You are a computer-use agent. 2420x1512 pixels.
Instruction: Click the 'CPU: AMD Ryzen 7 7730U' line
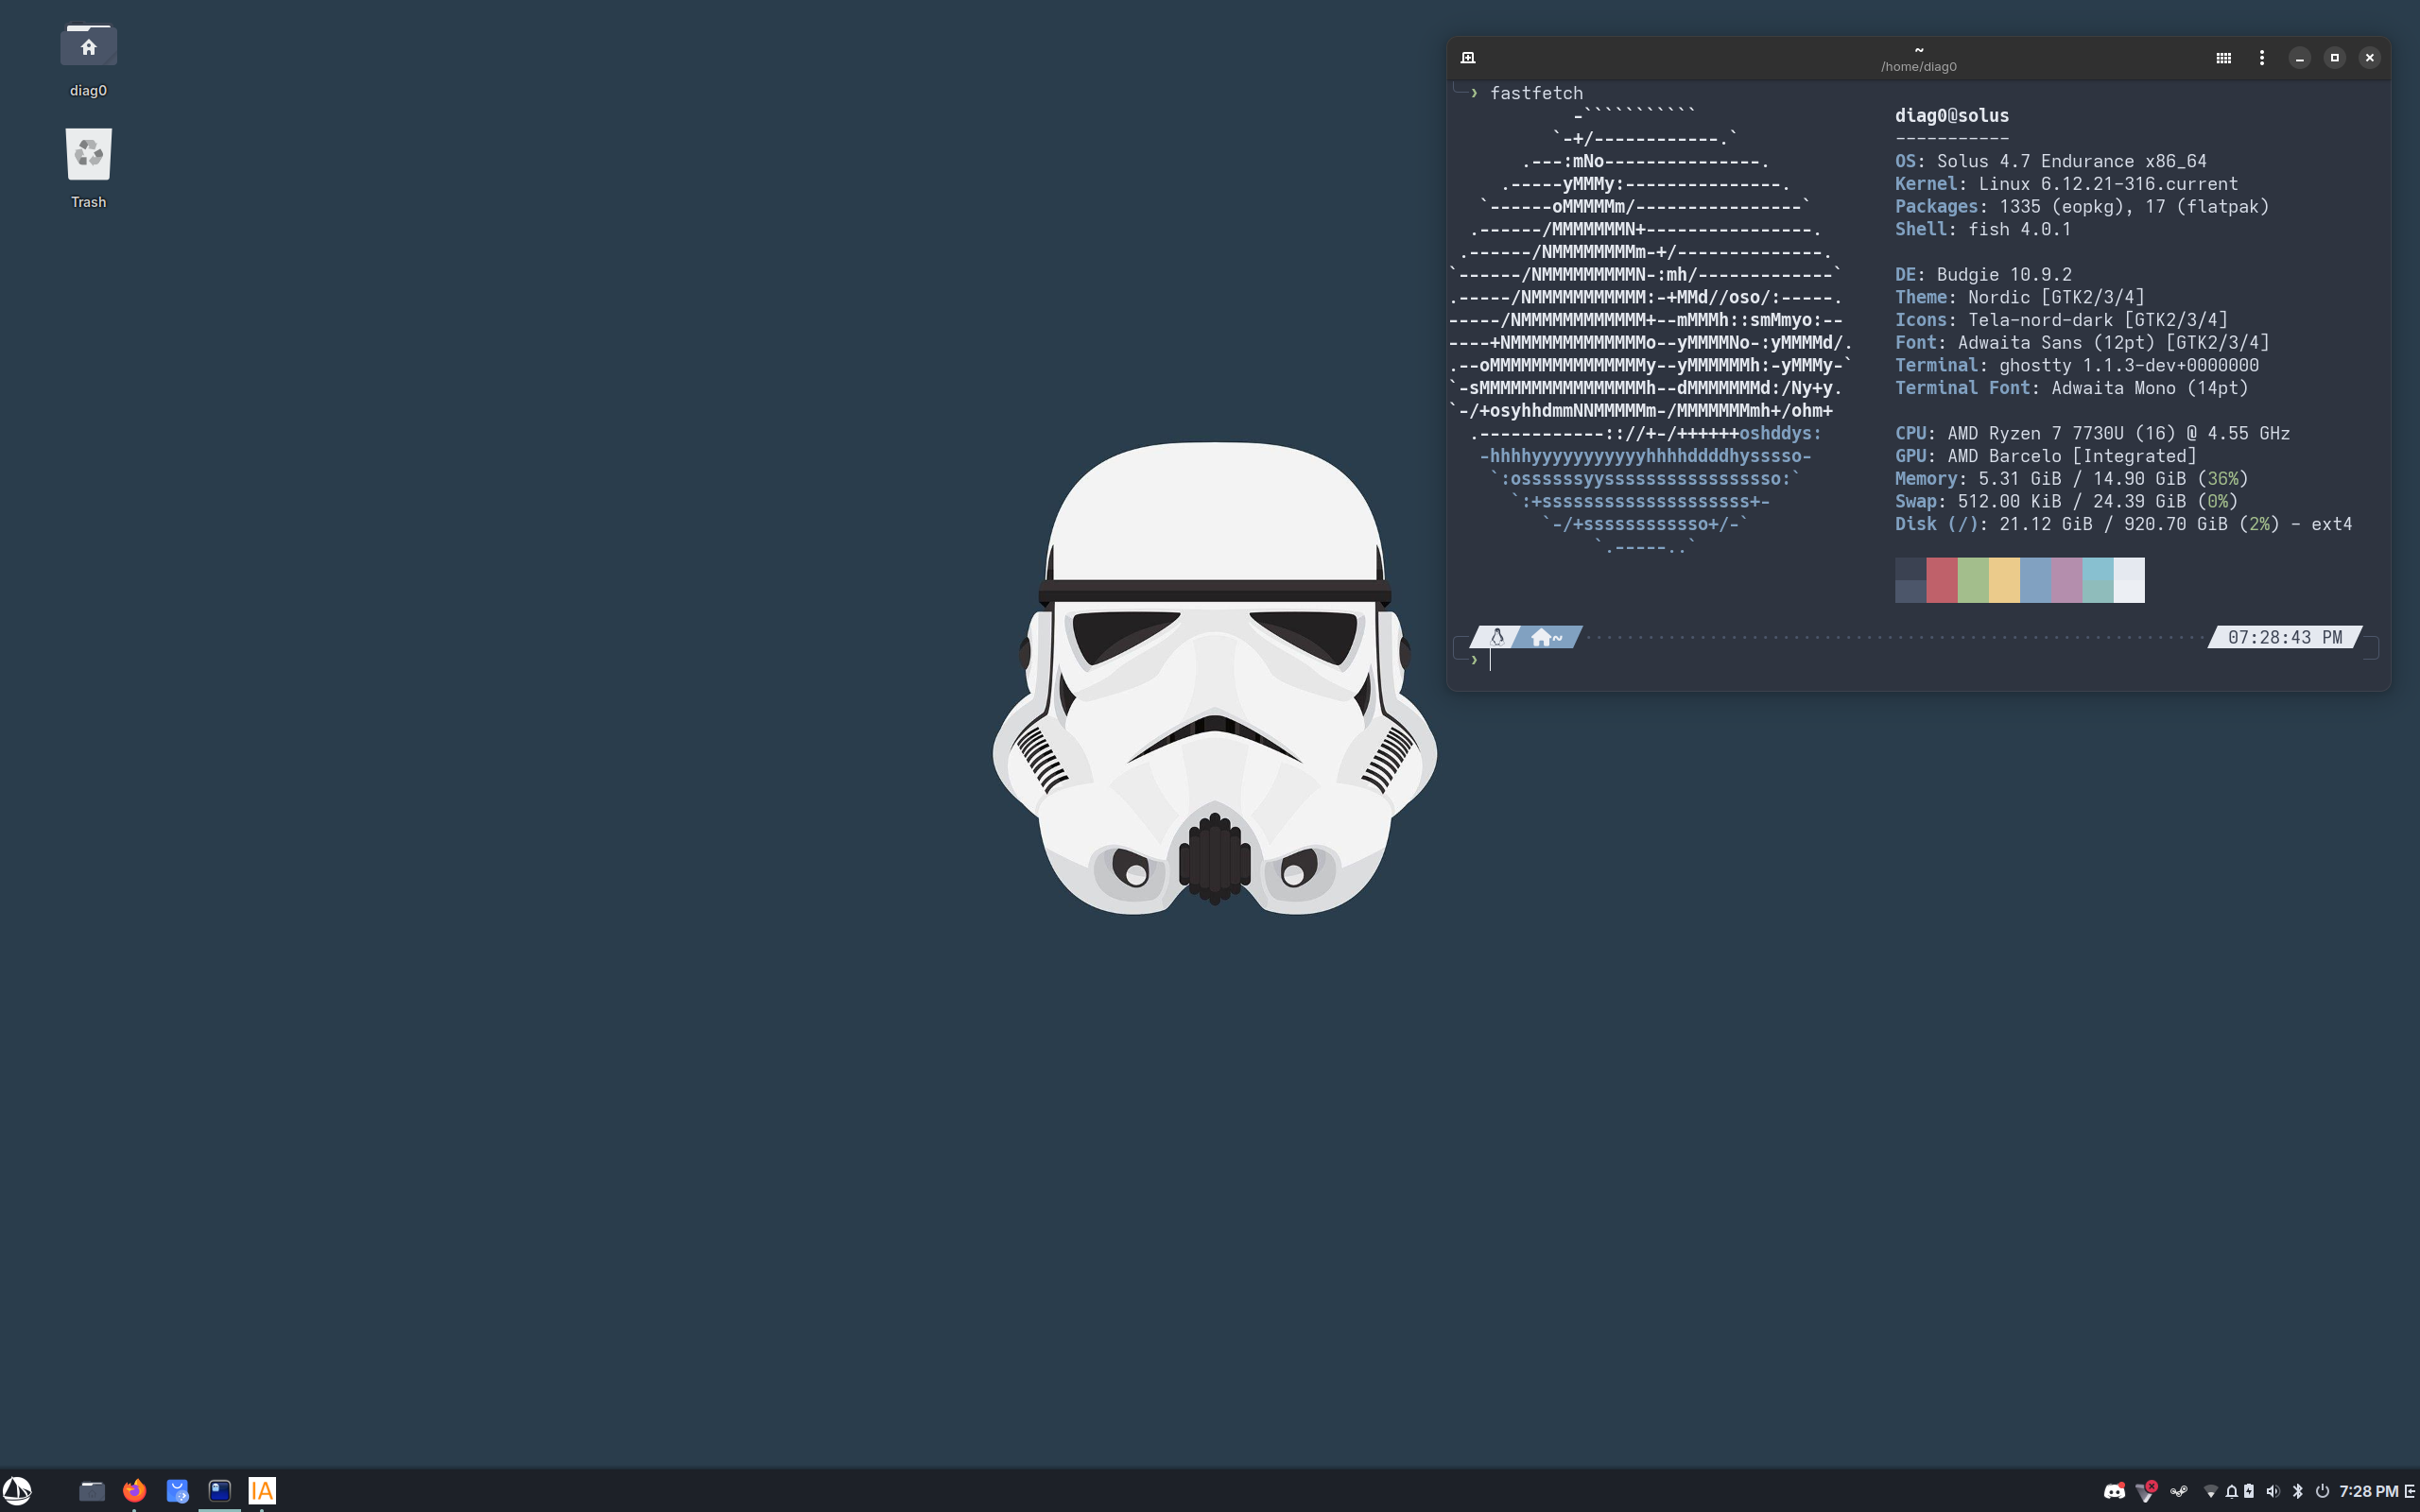coord(2093,433)
